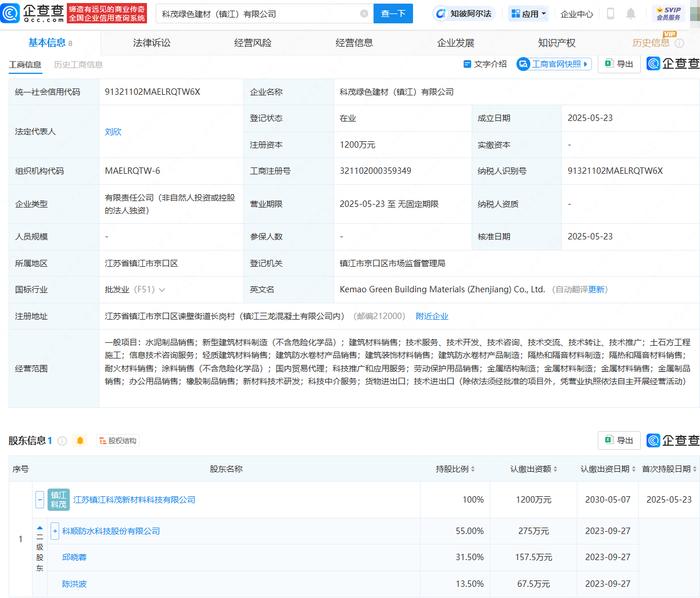Open 科顺防水科技股份有限公司 company page
700x598 pixels.
(x=111, y=531)
